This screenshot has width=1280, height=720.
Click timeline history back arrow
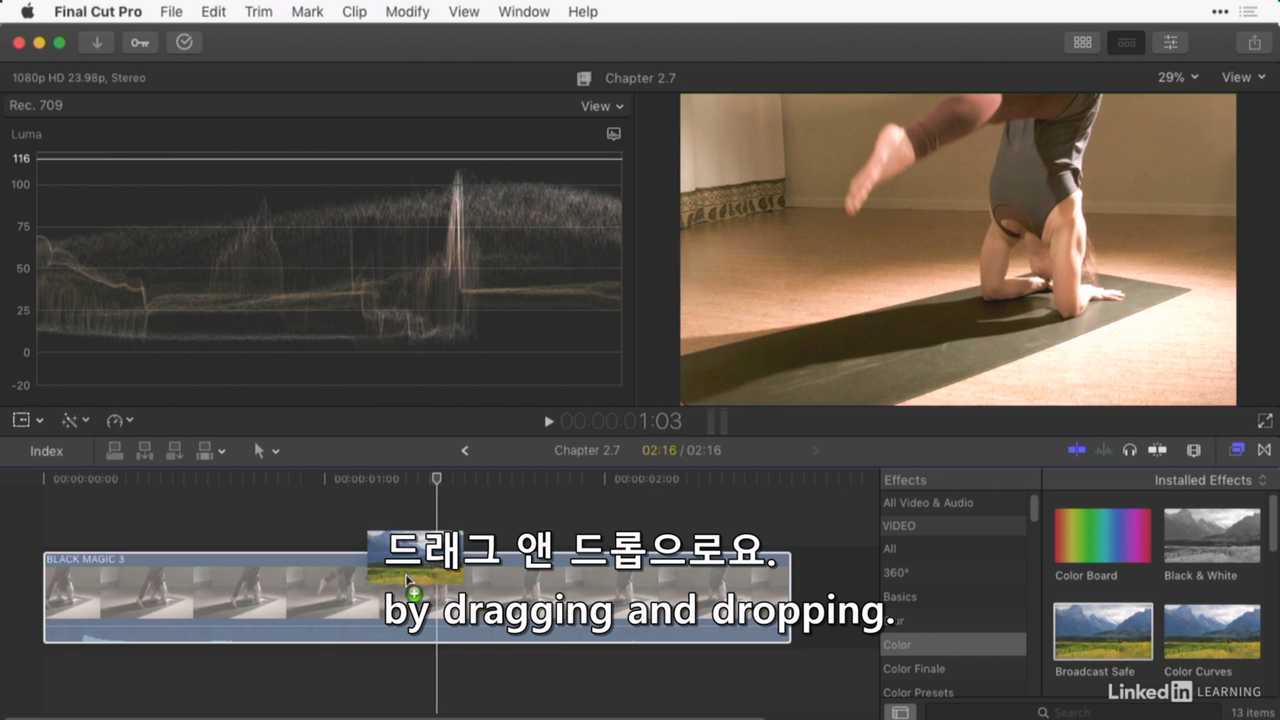click(x=465, y=451)
